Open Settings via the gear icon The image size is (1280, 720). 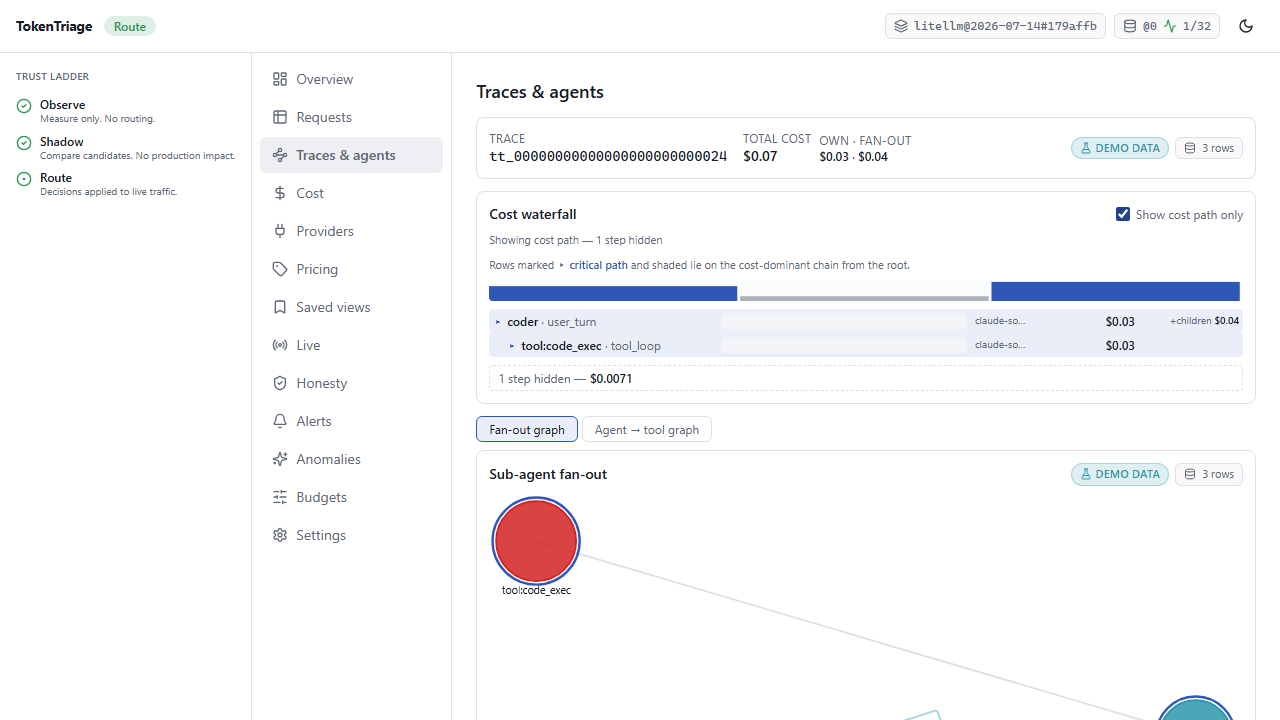280,535
